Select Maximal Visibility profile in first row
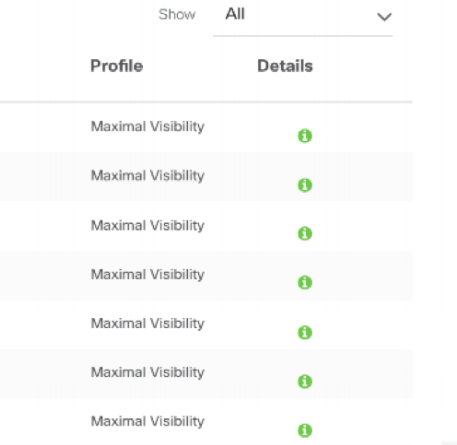457x445 pixels. click(x=148, y=127)
